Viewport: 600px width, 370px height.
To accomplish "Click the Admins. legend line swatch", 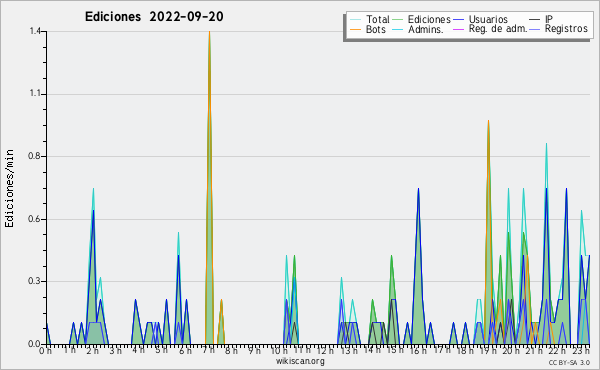I will pyautogui.click(x=398, y=29).
